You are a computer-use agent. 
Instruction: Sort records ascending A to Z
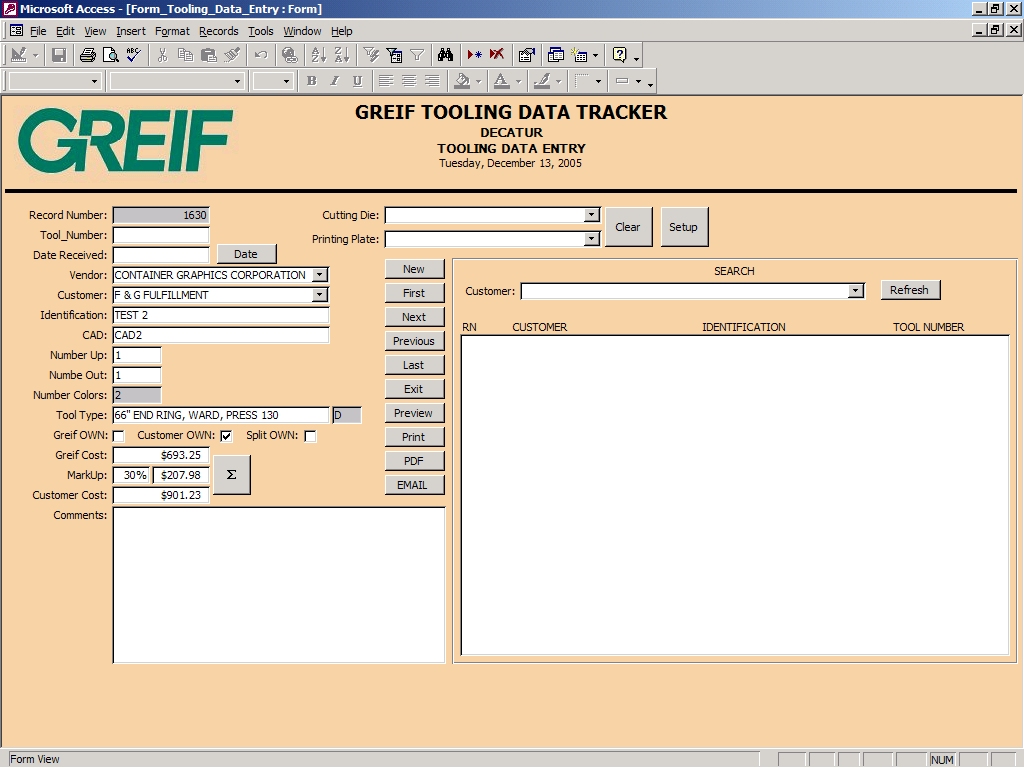point(318,56)
